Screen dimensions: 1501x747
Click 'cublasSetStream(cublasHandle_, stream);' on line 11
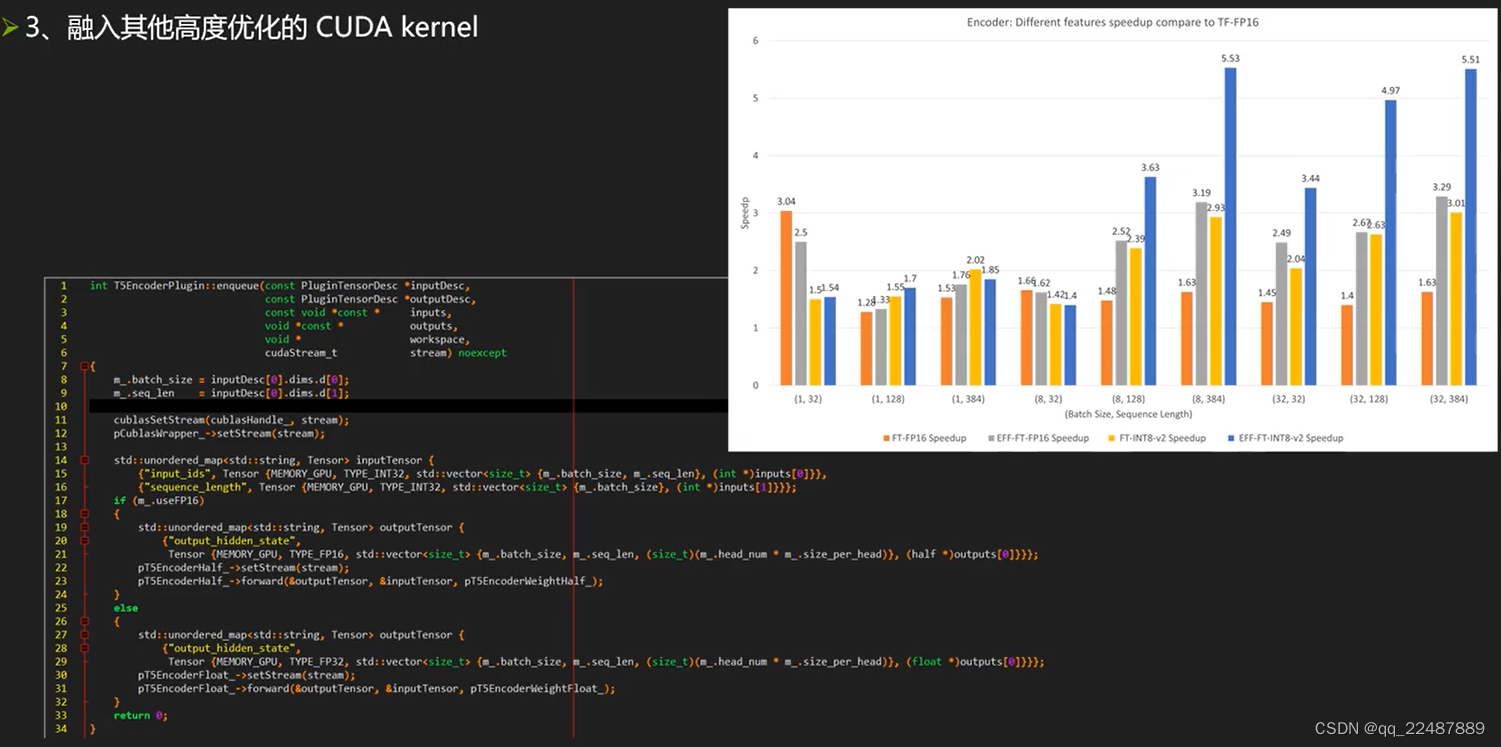tap(231, 420)
